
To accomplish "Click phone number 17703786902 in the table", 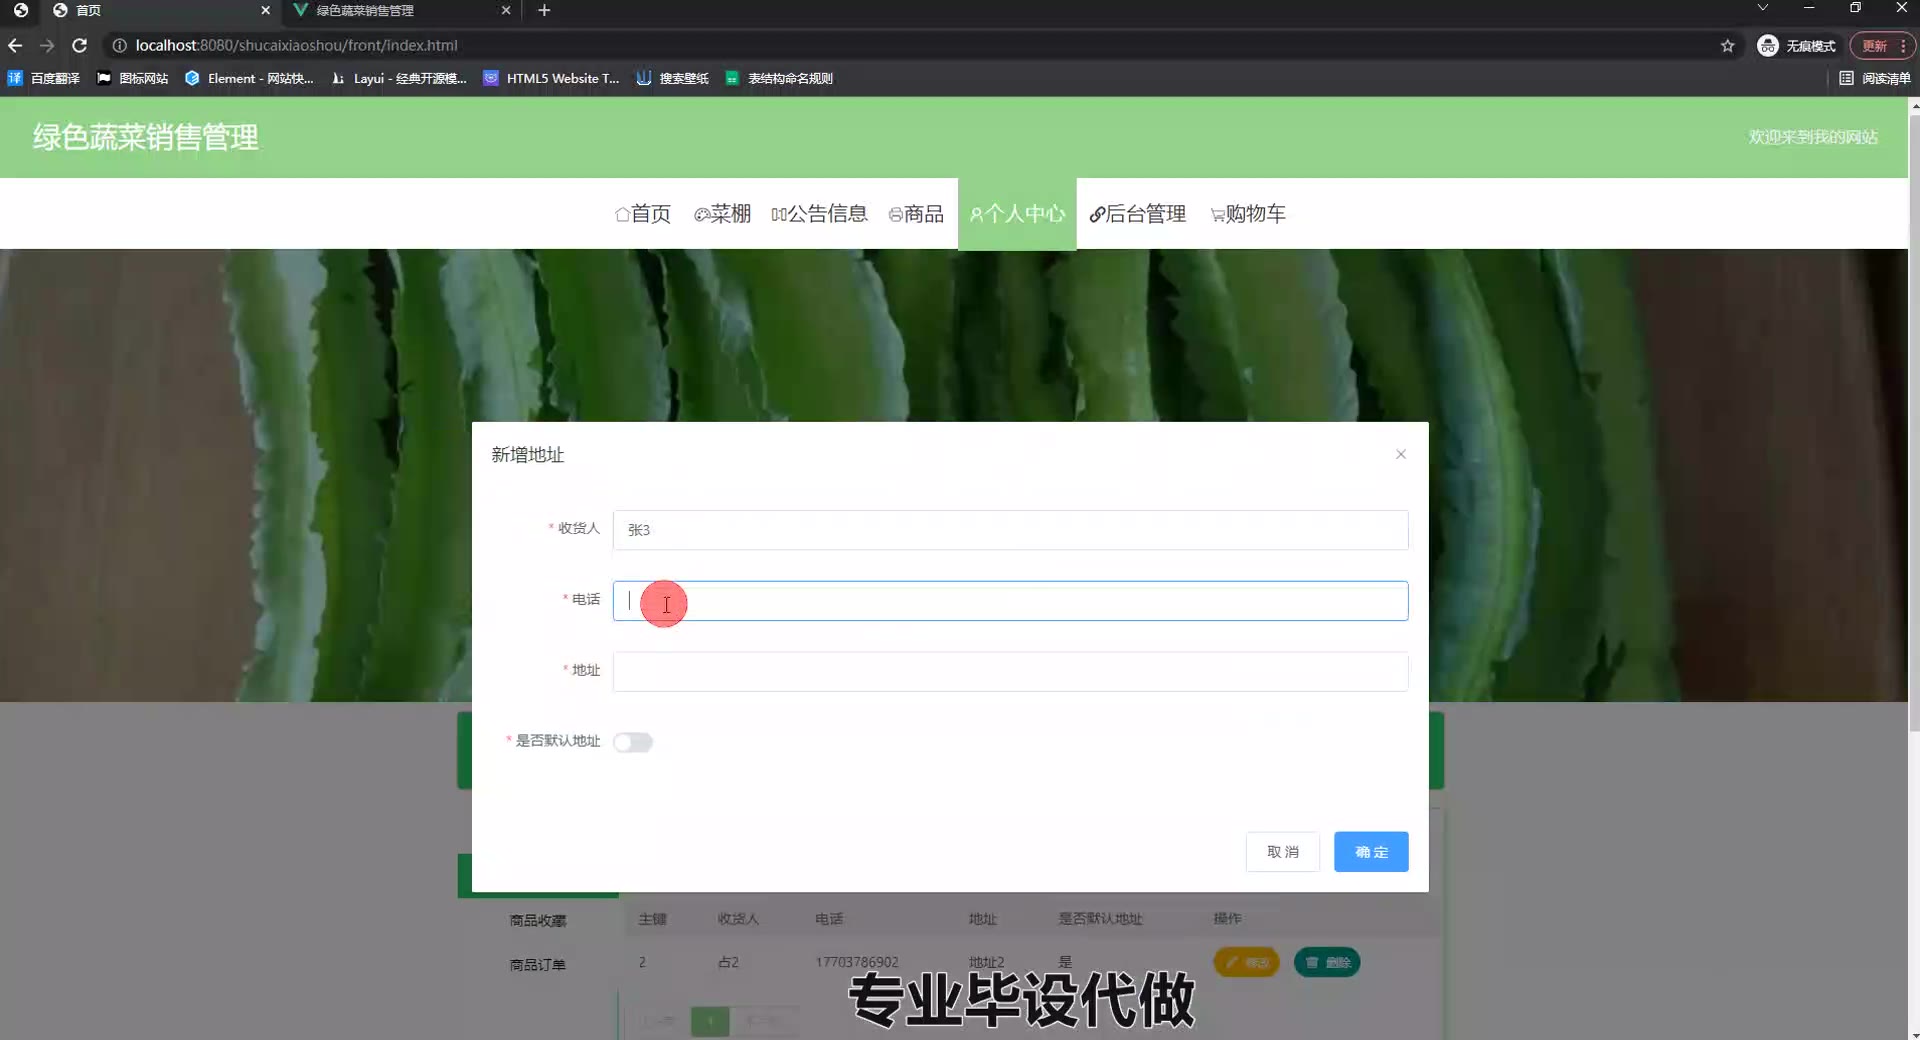I will (857, 962).
